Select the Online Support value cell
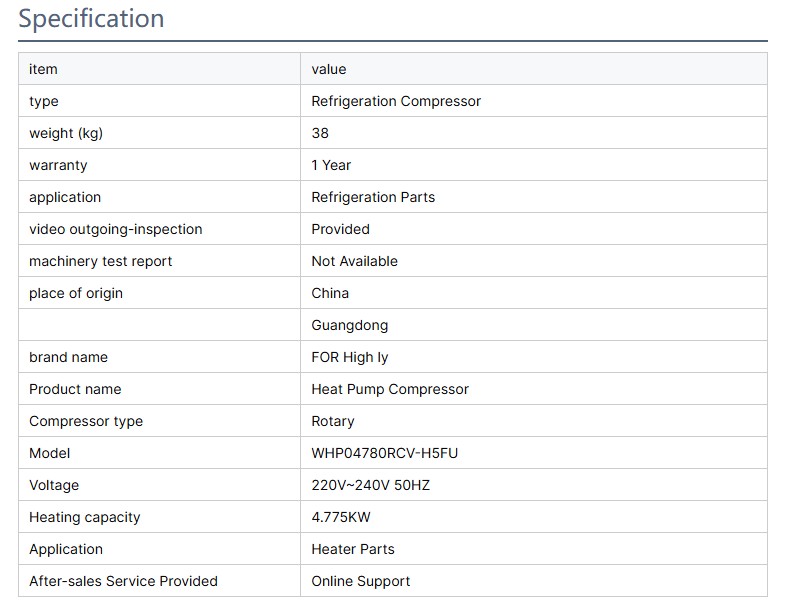 tap(361, 581)
